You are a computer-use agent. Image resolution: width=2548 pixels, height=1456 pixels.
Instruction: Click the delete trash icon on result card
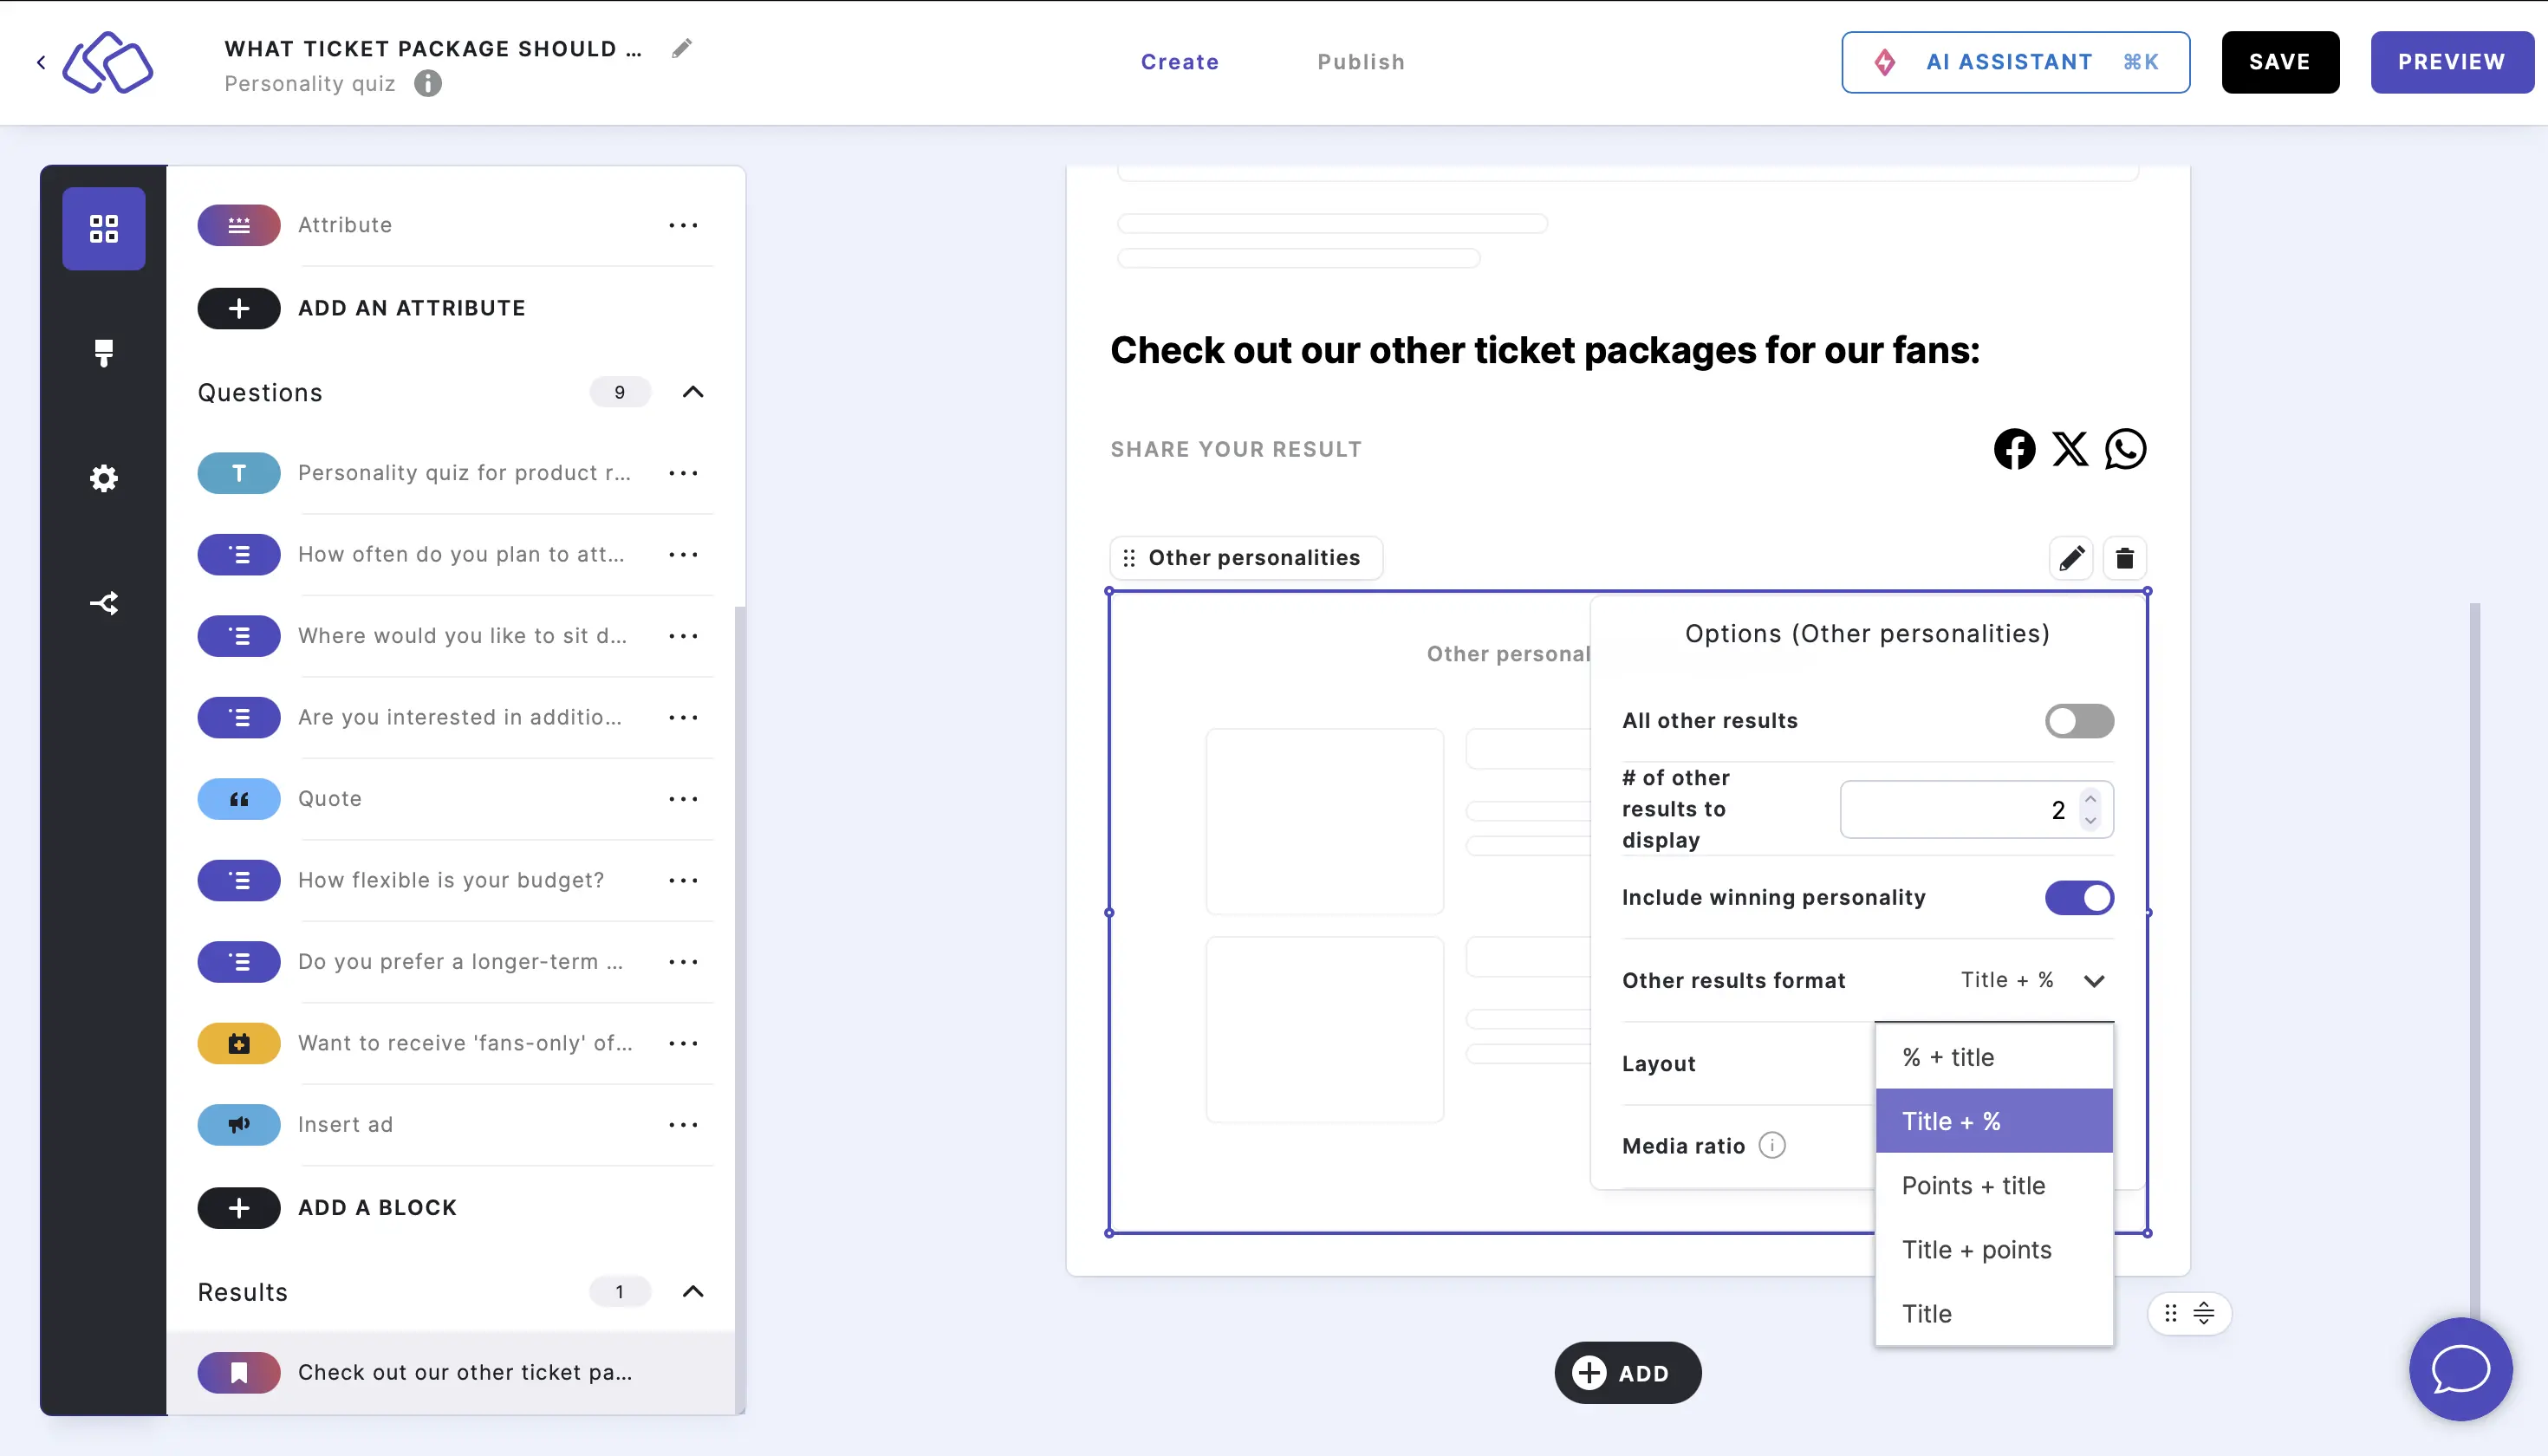pyautogui.click(x=2124, y=558)
